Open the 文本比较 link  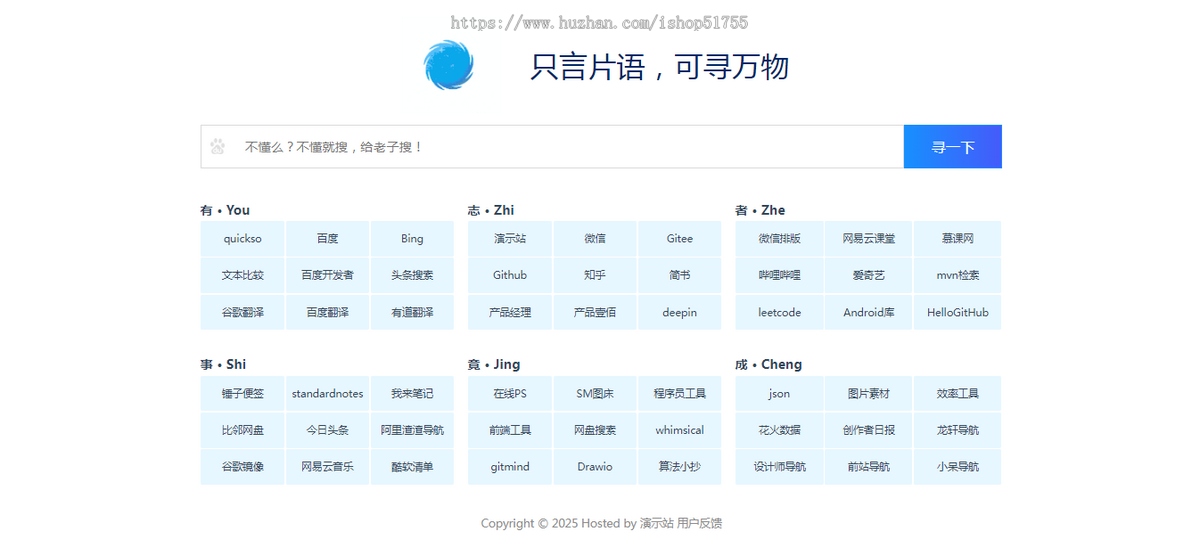tap(243, 275)
